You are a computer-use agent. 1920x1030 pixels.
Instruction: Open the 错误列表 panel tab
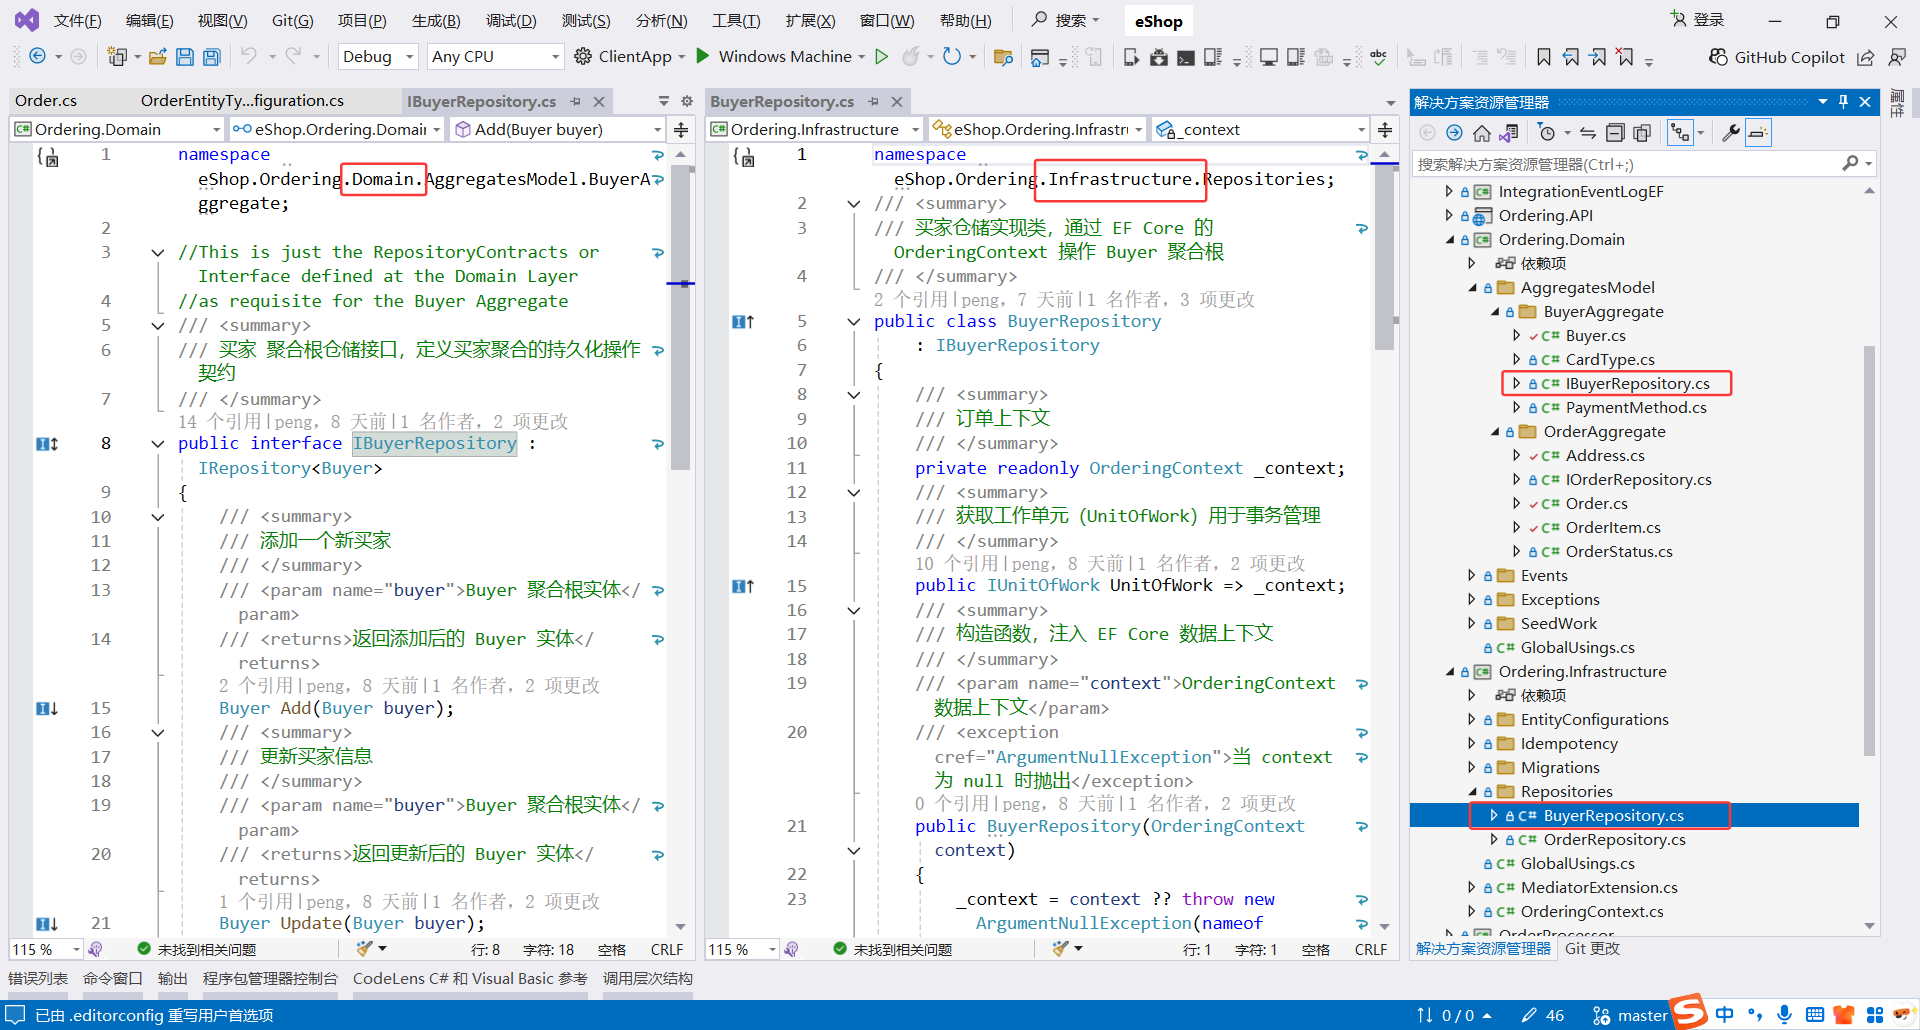point(38,979)
